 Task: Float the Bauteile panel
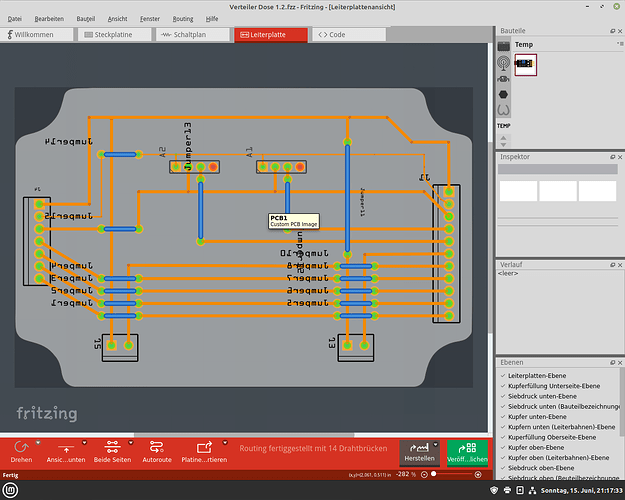tap(613, 31)
